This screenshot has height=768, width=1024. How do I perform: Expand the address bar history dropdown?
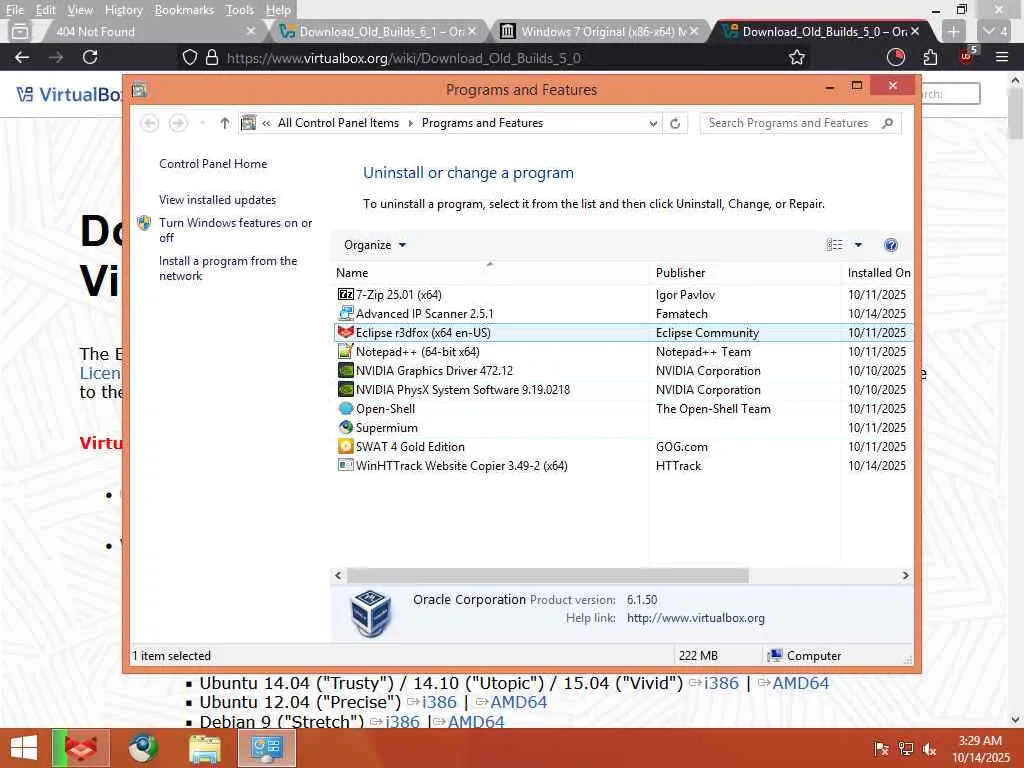(652, 123)
